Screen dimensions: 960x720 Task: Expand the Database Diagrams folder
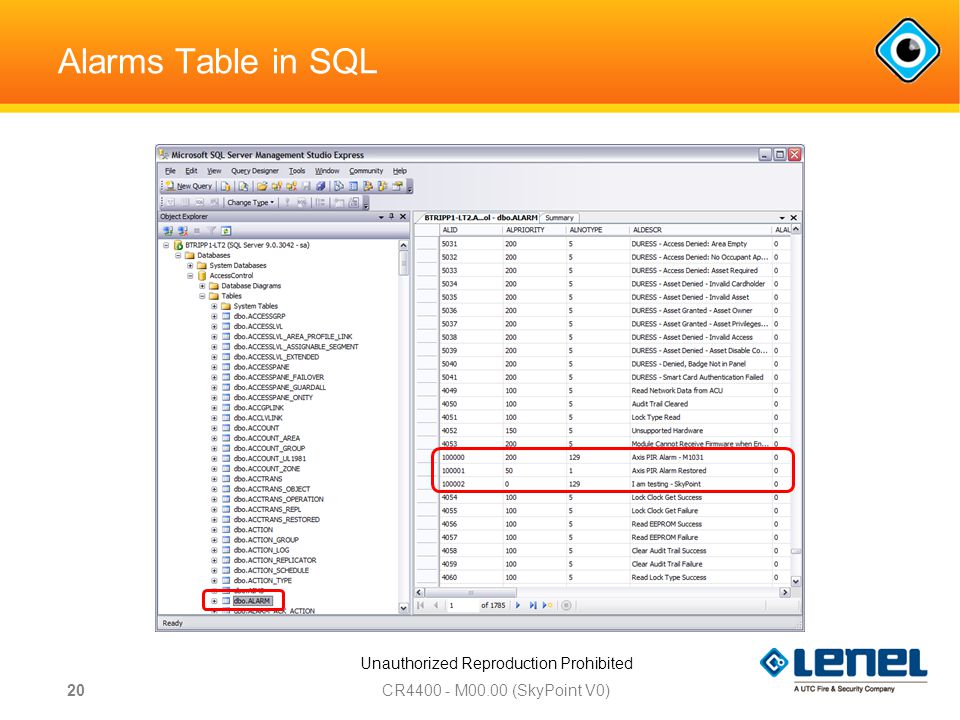[x=202, y=286]
